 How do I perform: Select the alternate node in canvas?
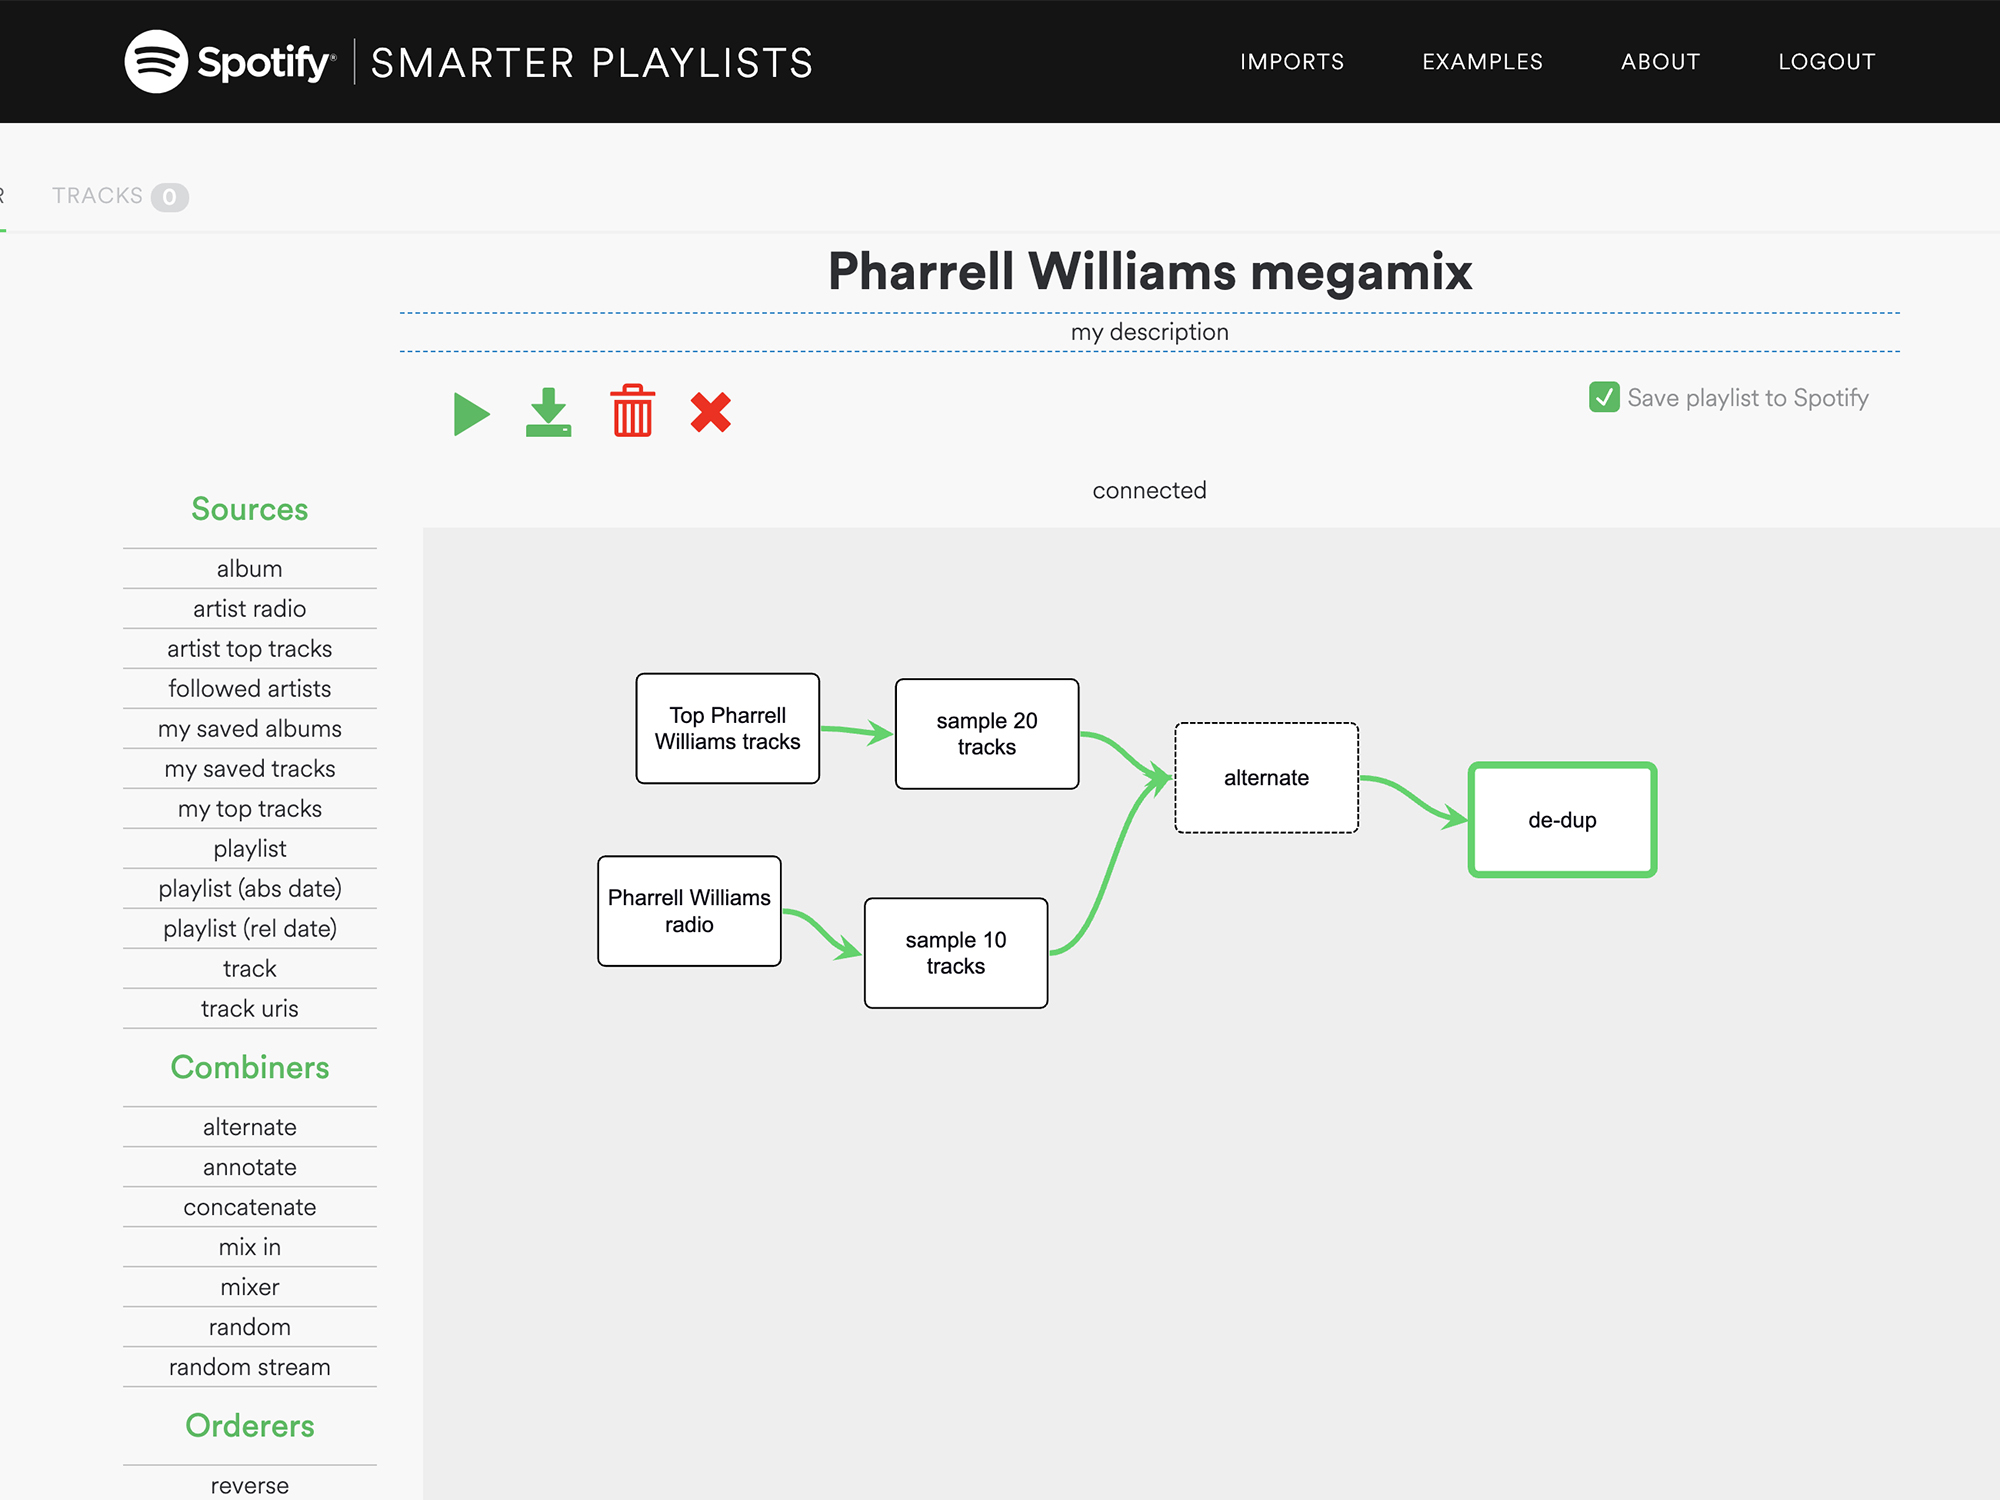[x=1266, y=778]
